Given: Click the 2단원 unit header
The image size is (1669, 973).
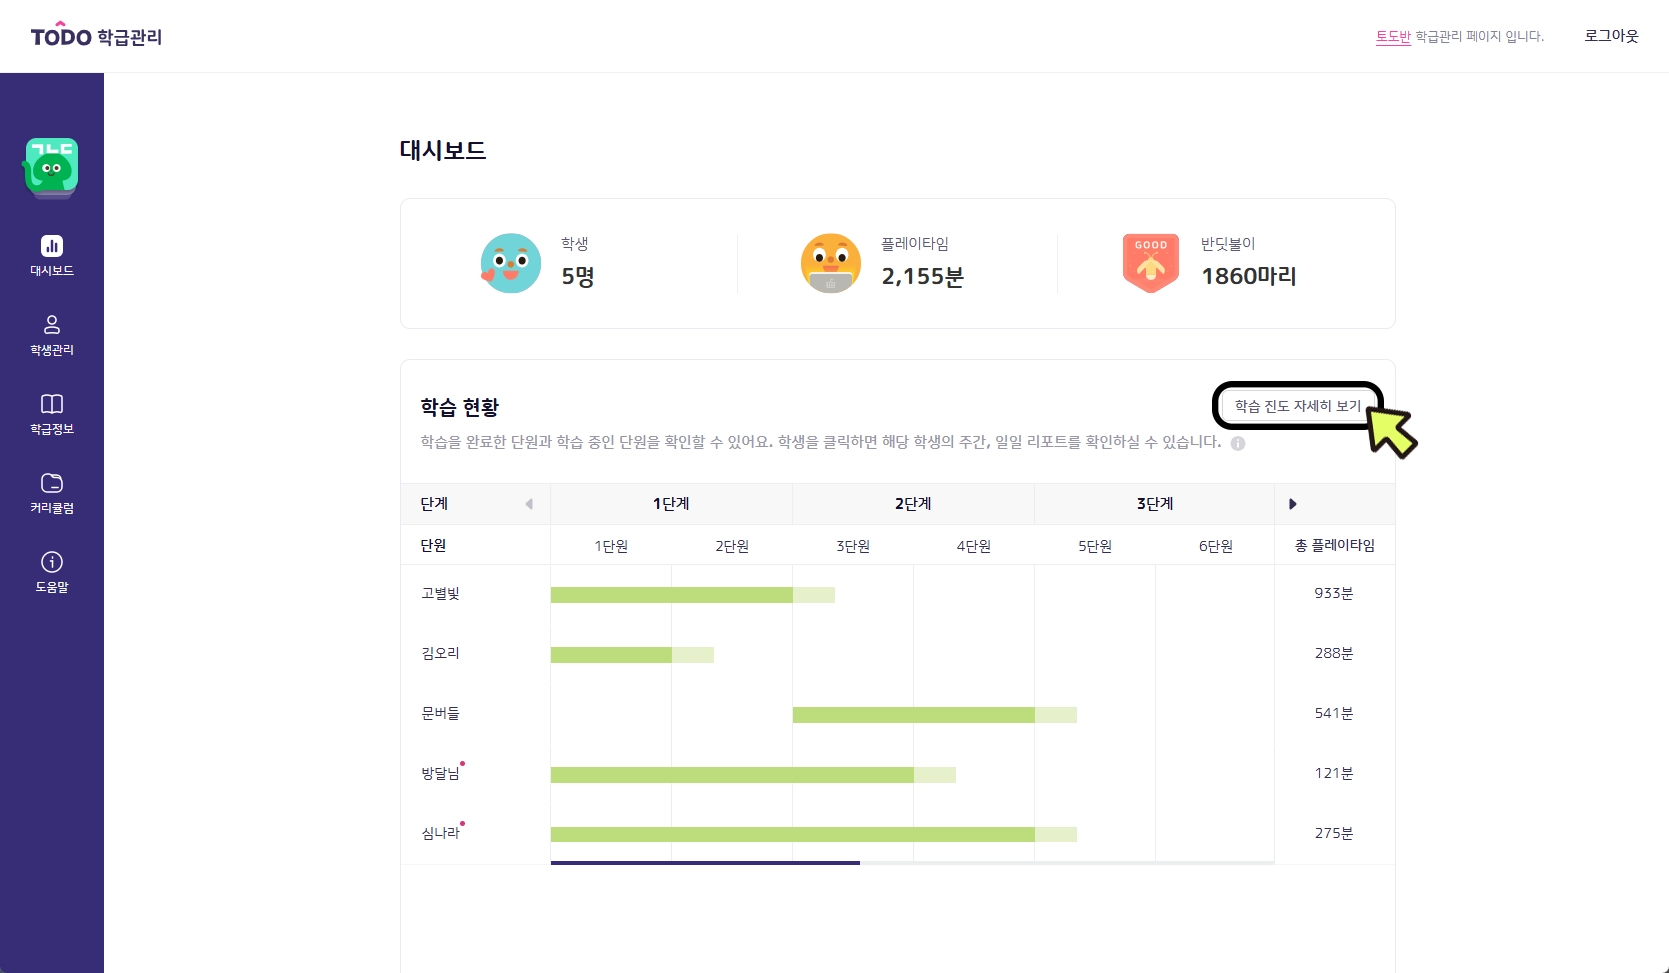Looking at the screenshot, I should point(732,546).
